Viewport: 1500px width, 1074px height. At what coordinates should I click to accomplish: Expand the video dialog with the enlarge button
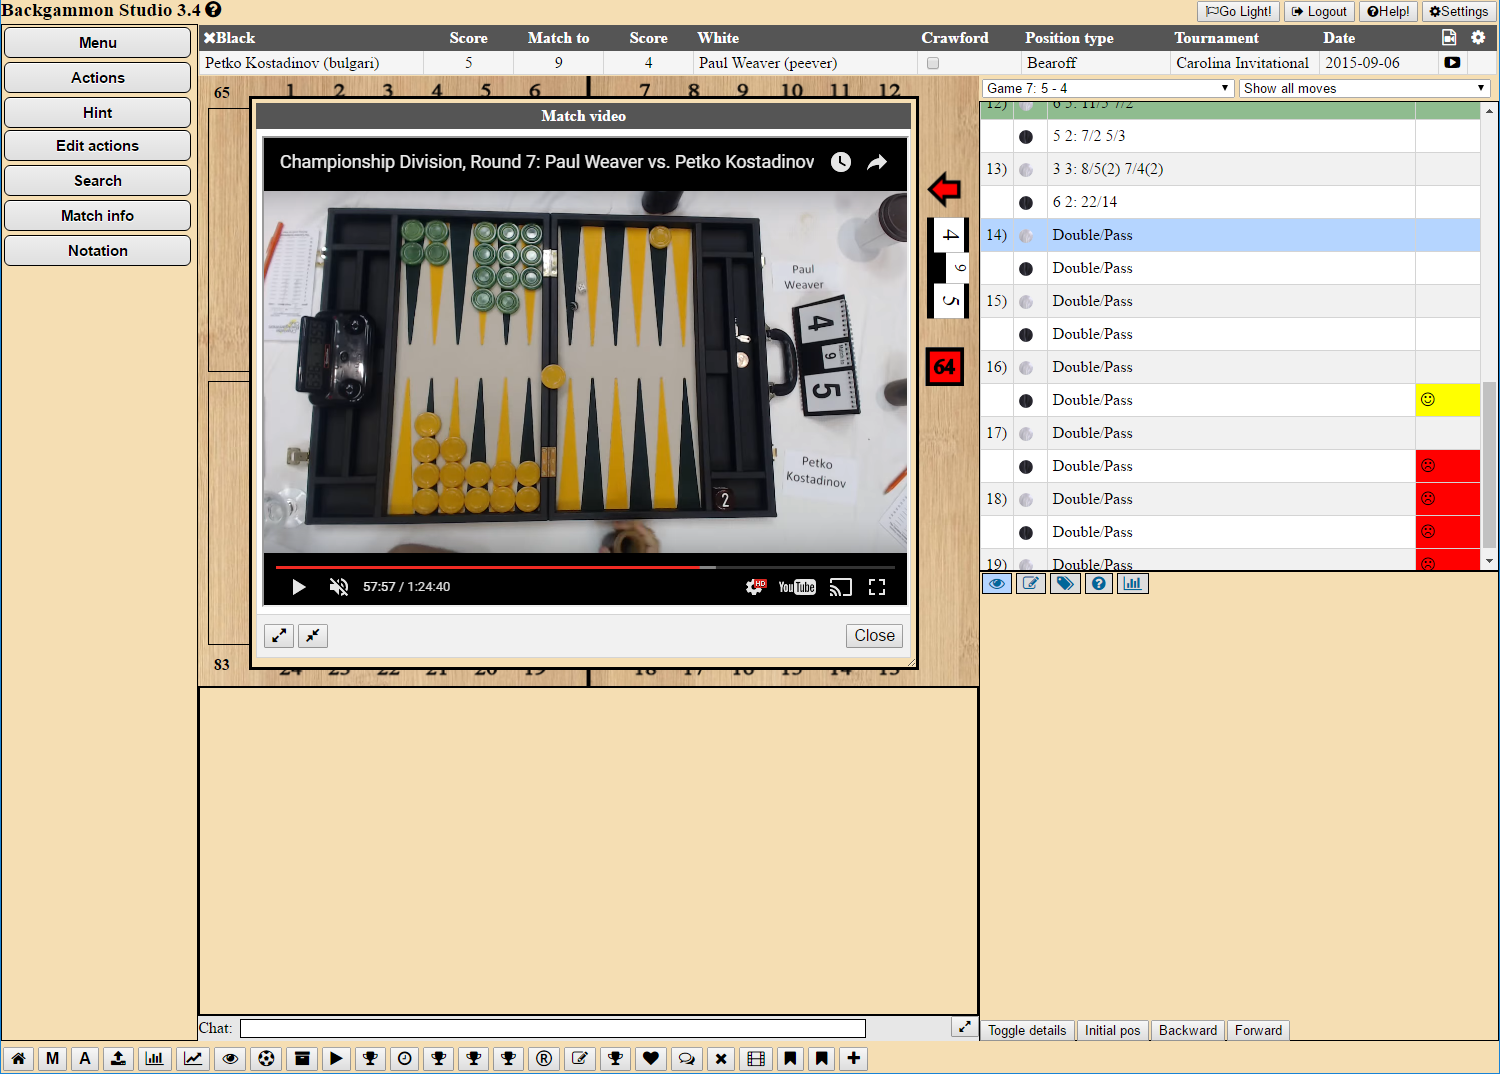pos(279,636)
